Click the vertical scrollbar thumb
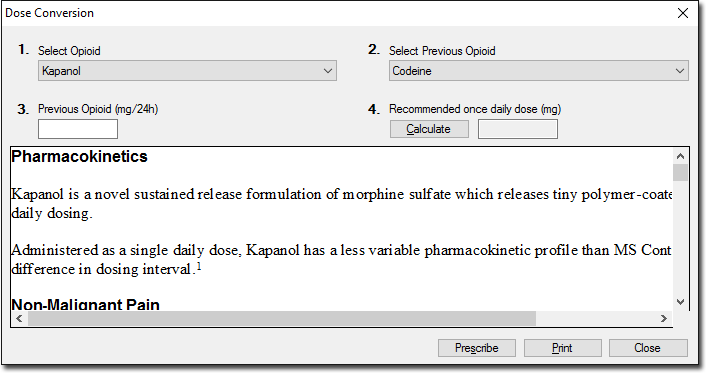706x373 pixels. coord(680,173)
